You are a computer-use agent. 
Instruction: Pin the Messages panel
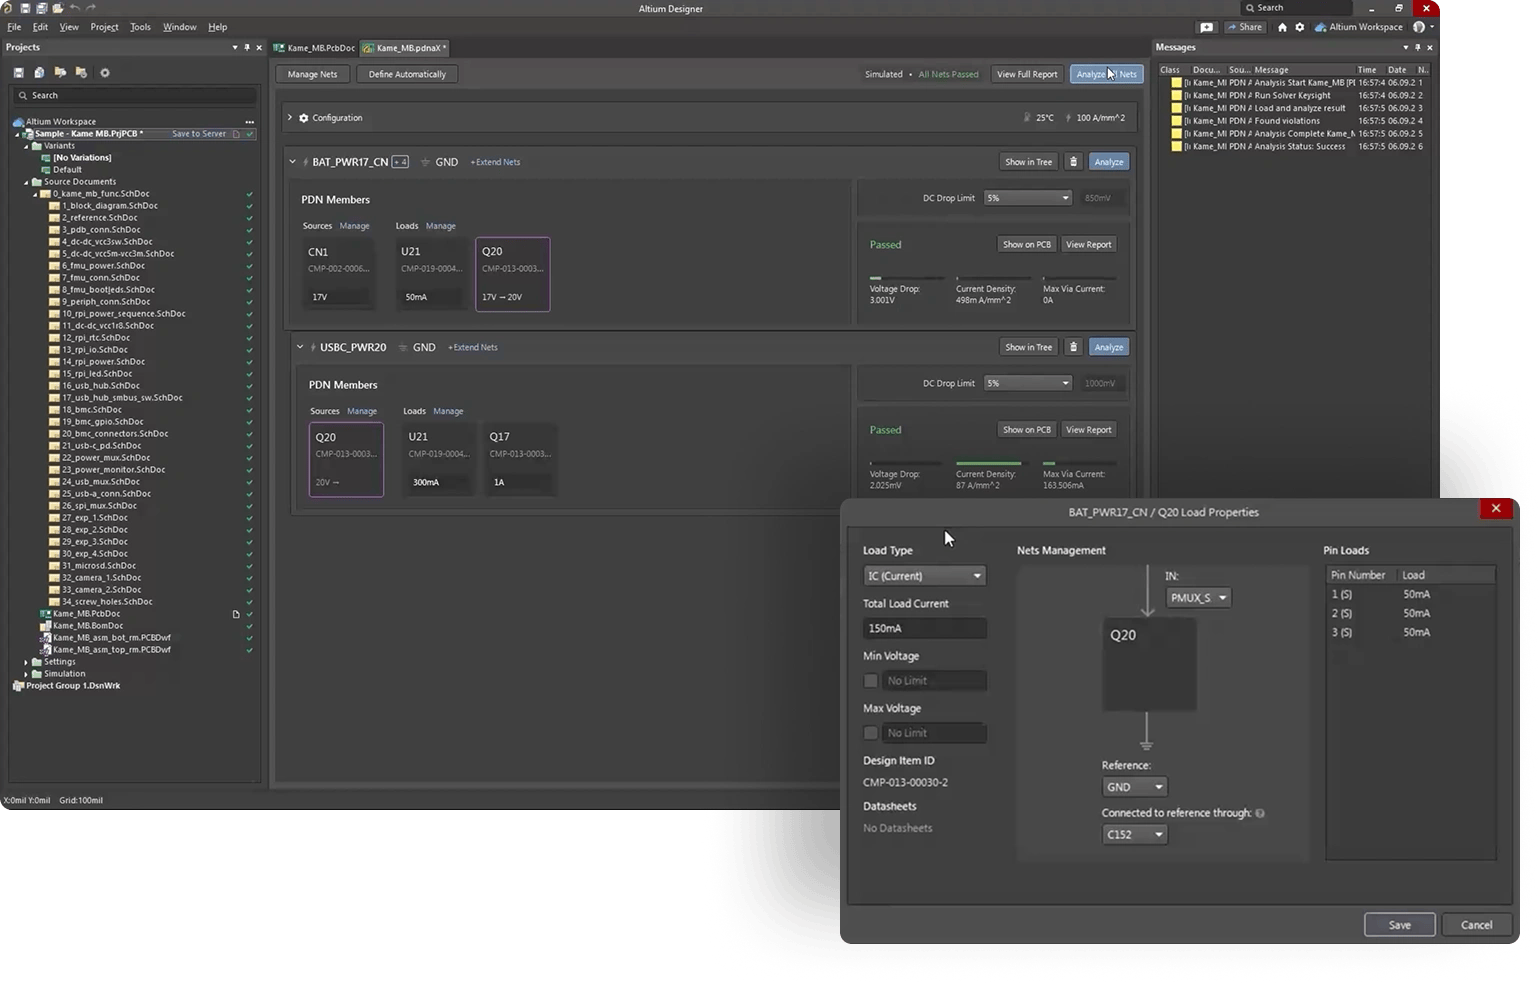coord(1417,47)
